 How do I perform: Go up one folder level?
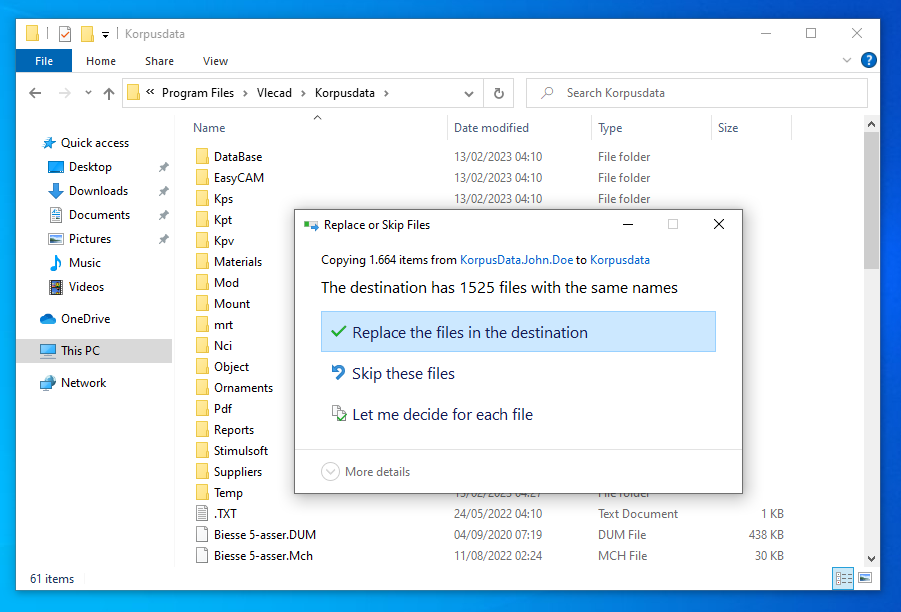(109, 93)
